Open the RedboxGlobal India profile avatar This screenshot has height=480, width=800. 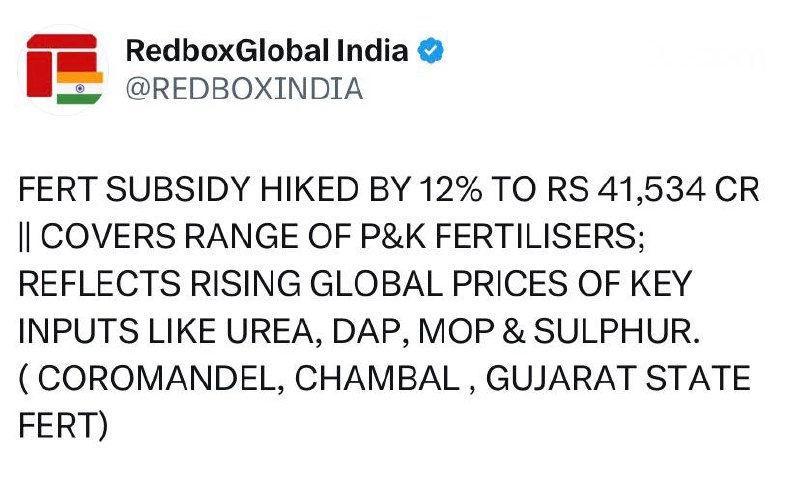point(62,71)
